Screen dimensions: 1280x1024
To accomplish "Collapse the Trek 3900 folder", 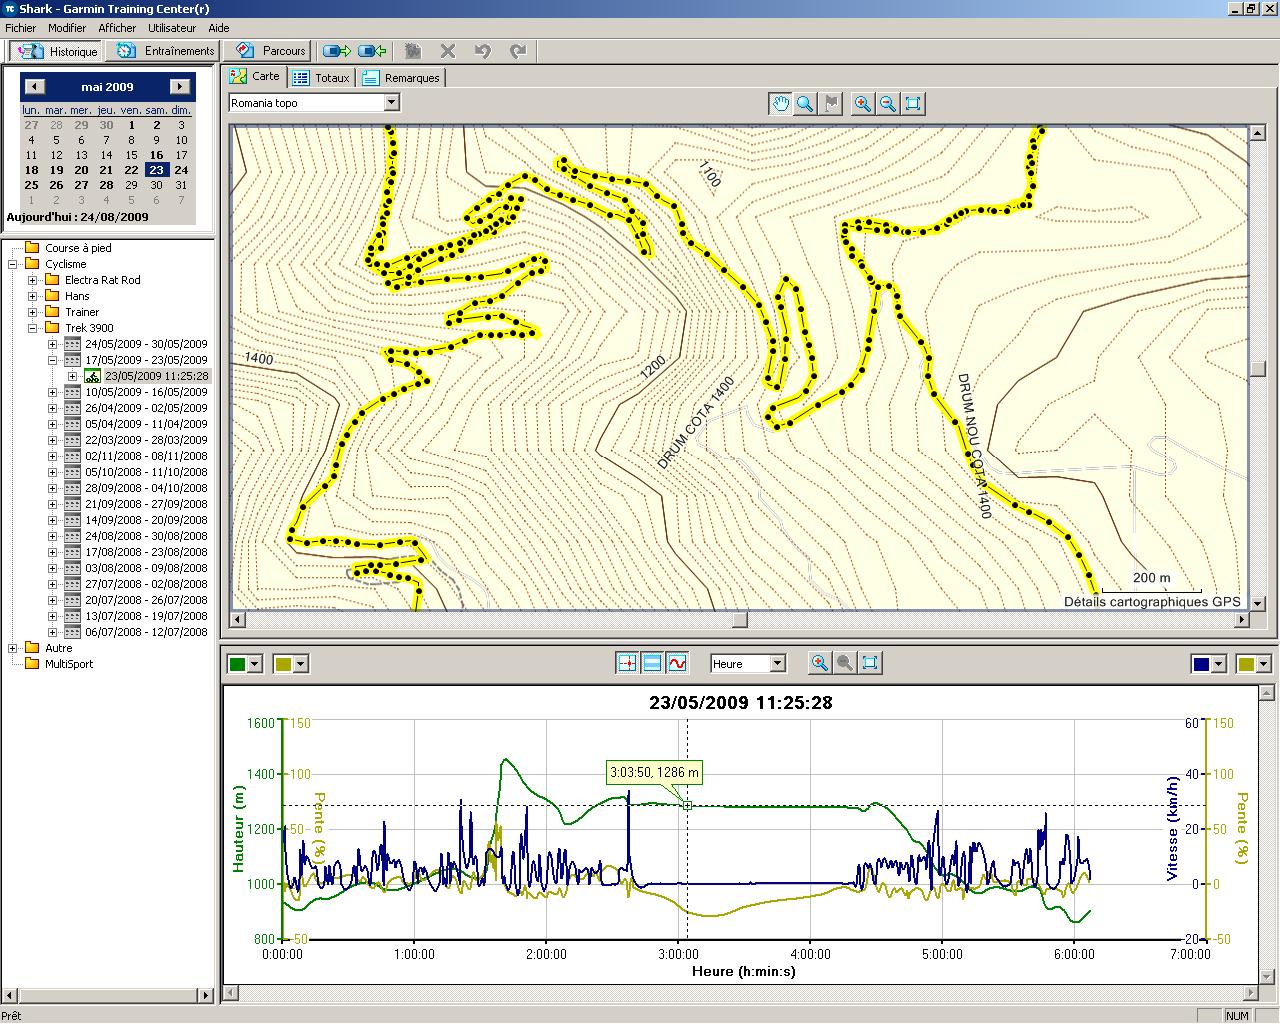I will [x=32, y=328].
